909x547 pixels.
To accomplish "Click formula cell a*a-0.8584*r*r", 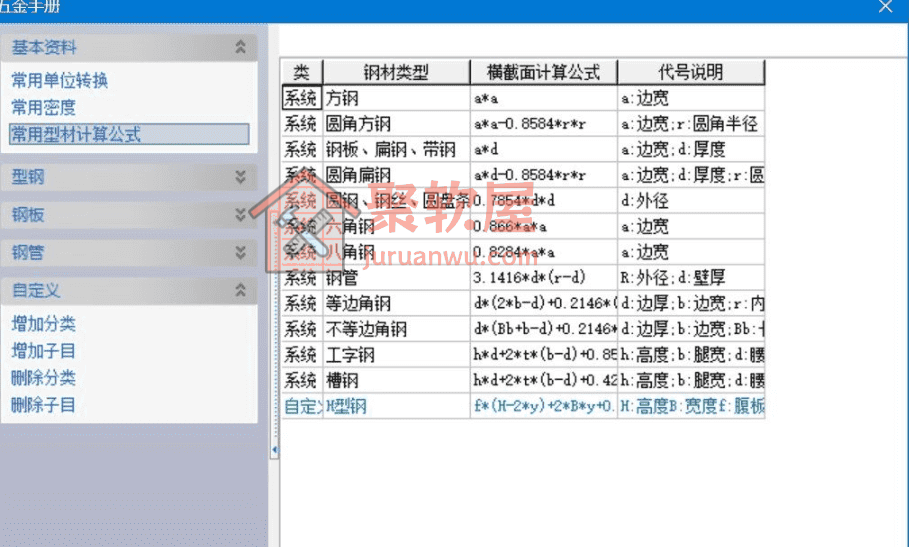I will [544, 123].
